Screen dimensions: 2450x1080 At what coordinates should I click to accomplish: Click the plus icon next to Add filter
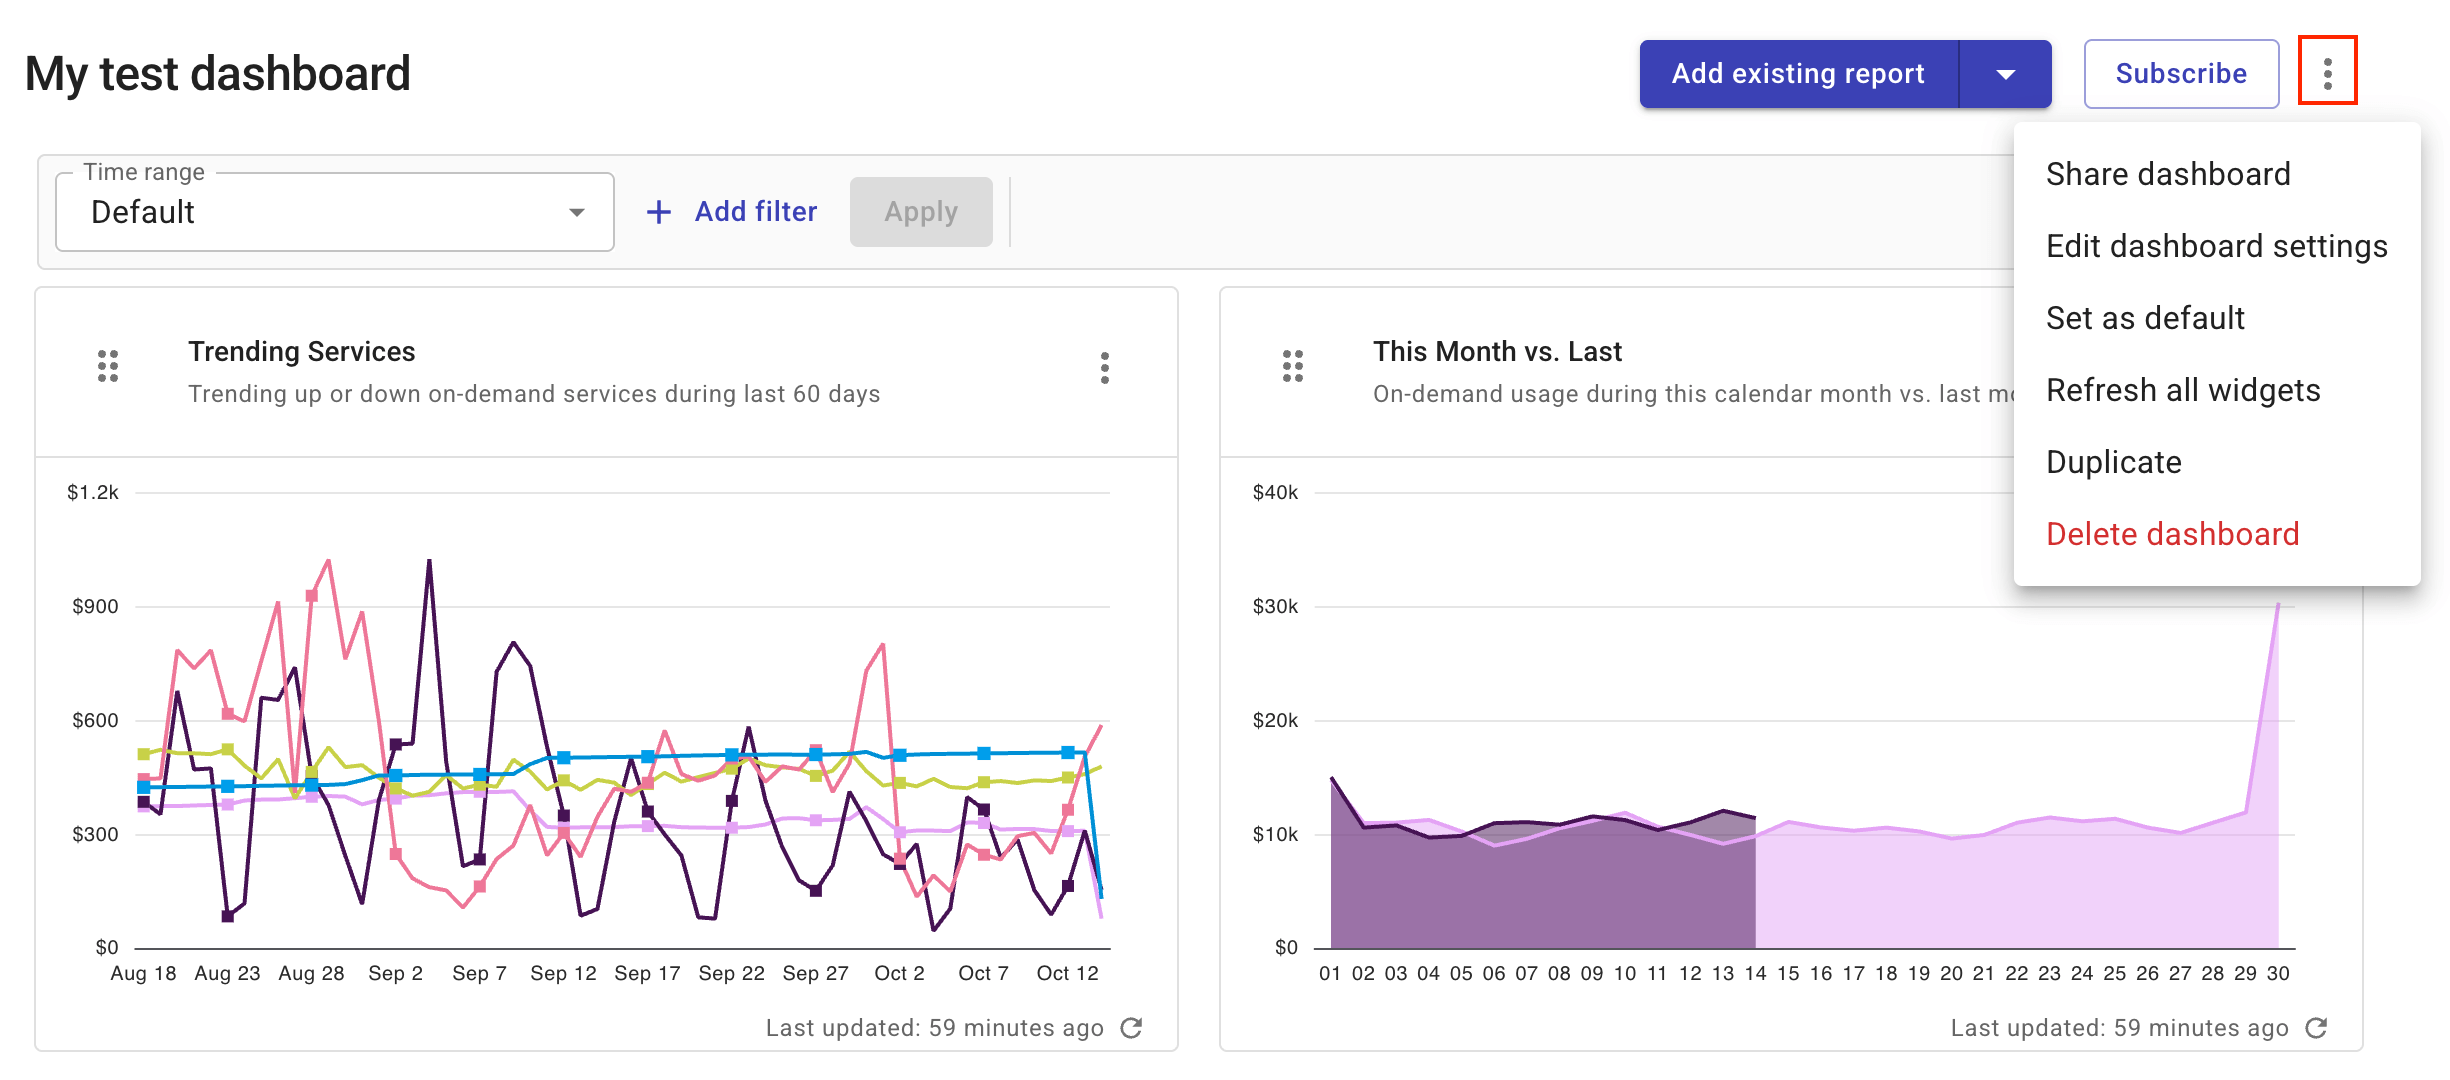(x=660, y=211)
